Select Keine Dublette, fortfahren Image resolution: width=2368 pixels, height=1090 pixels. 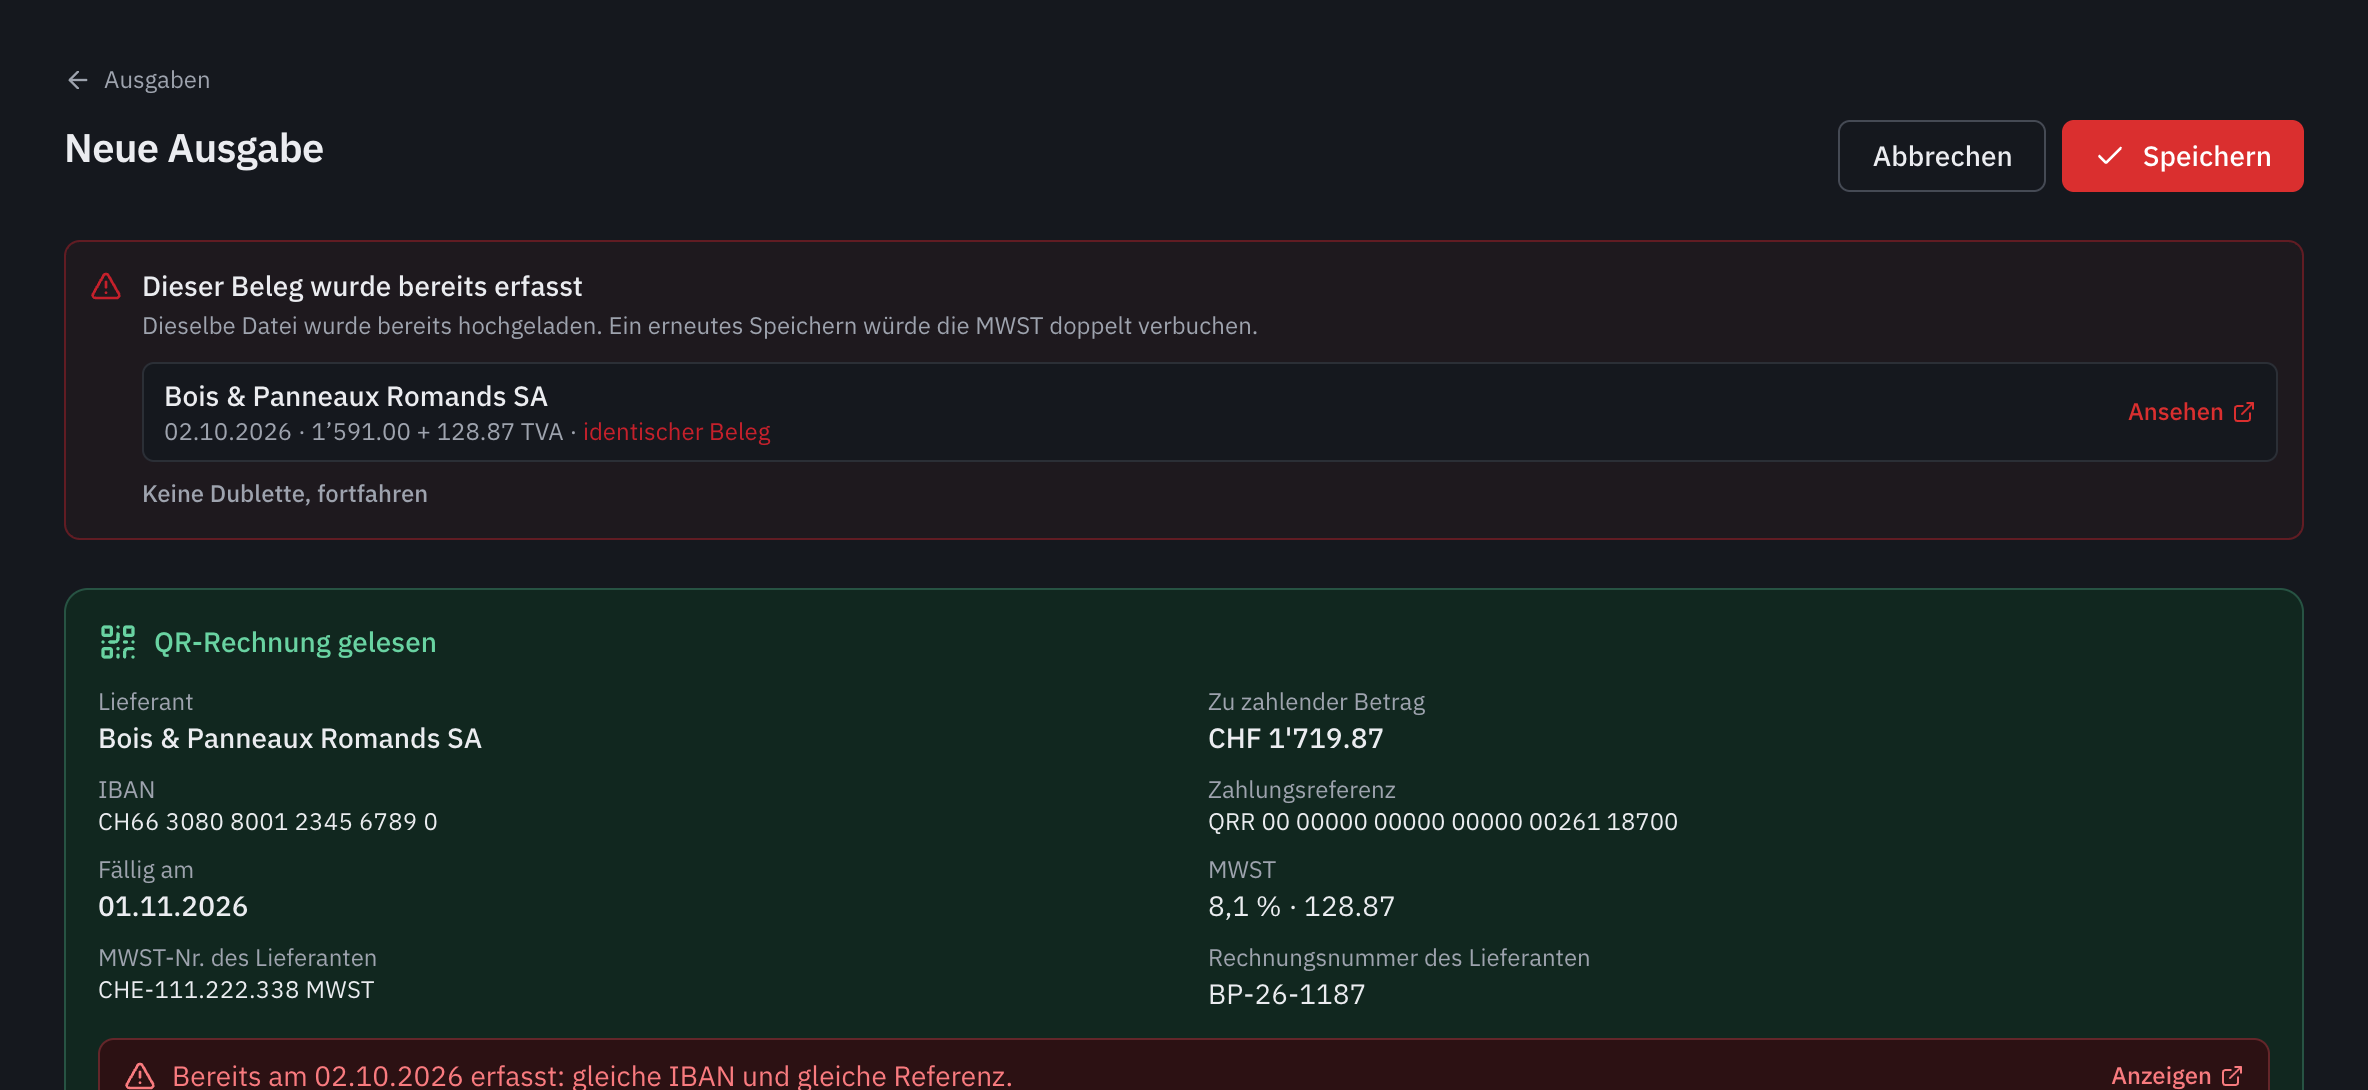click(x=285, y=494)
